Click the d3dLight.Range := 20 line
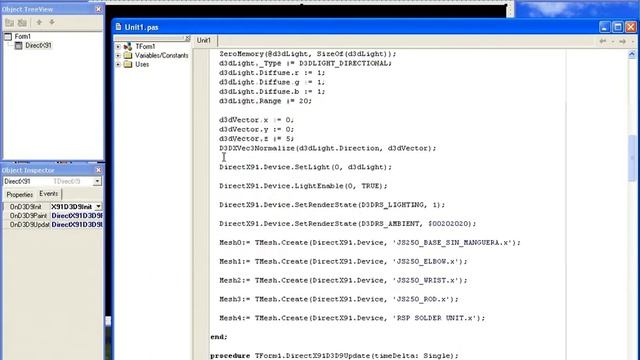Screen dimensions: 640x360 coord(265,101)
